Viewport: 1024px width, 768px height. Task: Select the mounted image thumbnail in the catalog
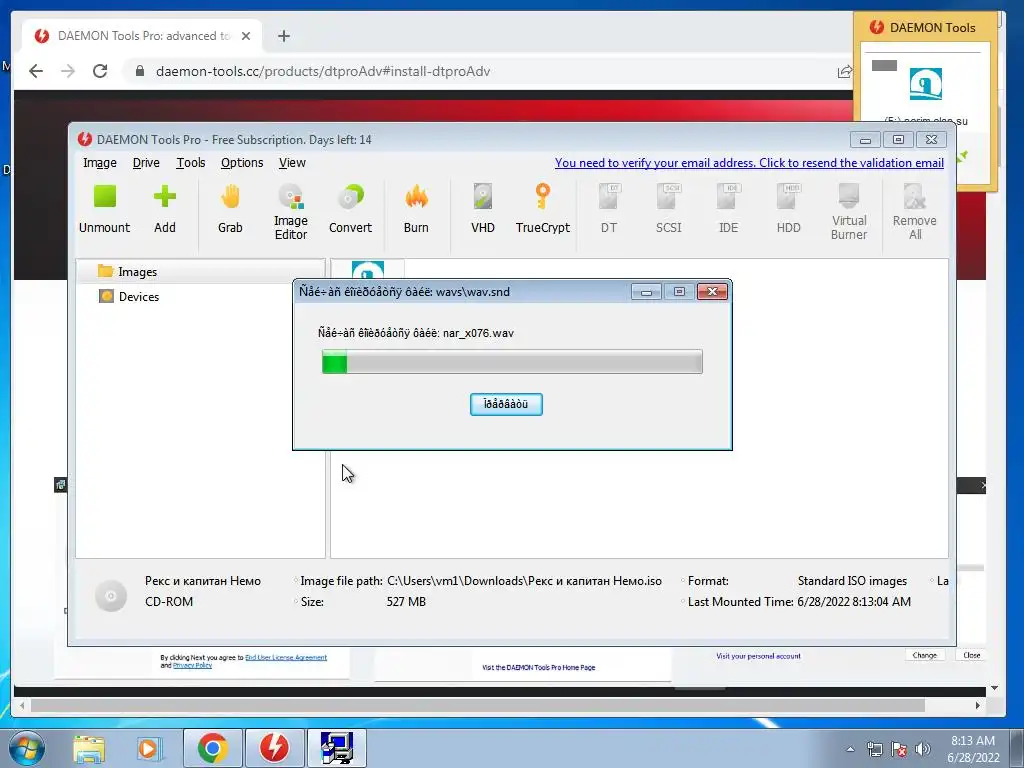[x=368, y=269]
